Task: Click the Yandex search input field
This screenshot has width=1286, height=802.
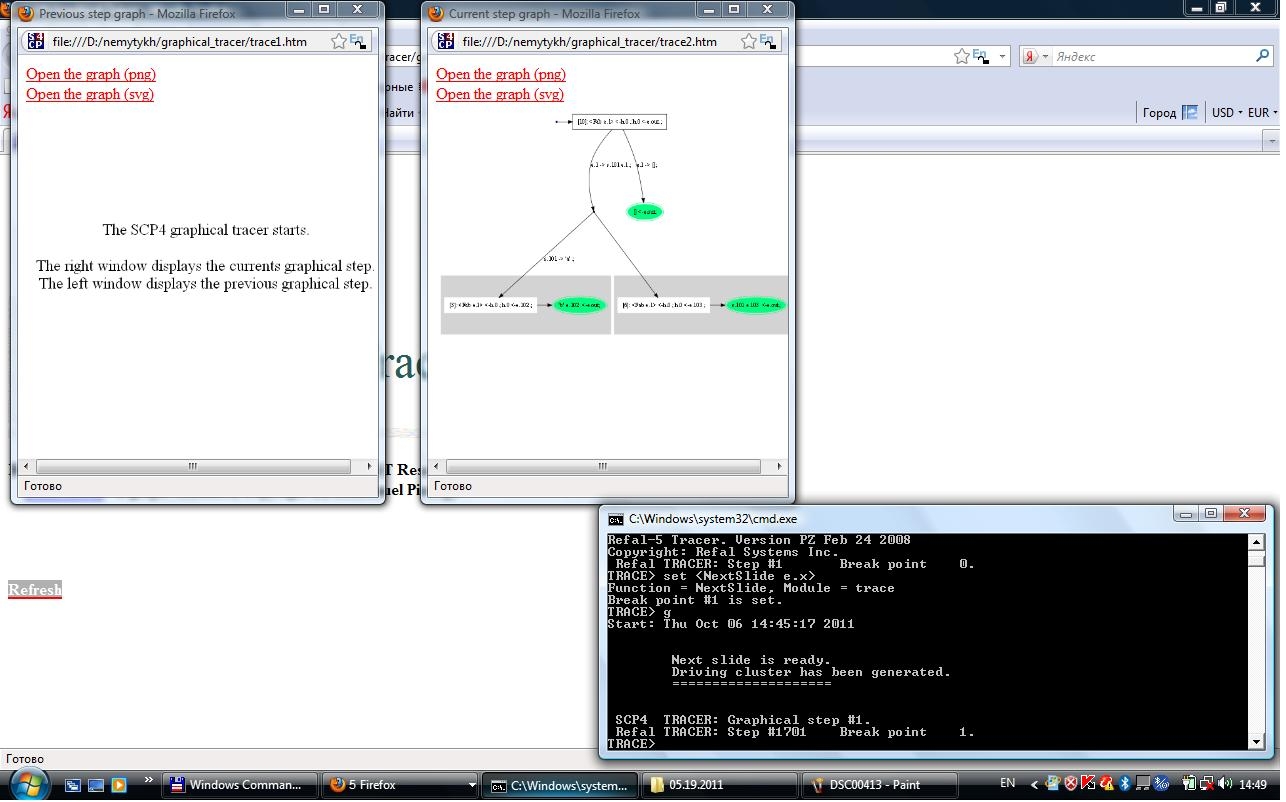Action: (x=1150, y=57)
